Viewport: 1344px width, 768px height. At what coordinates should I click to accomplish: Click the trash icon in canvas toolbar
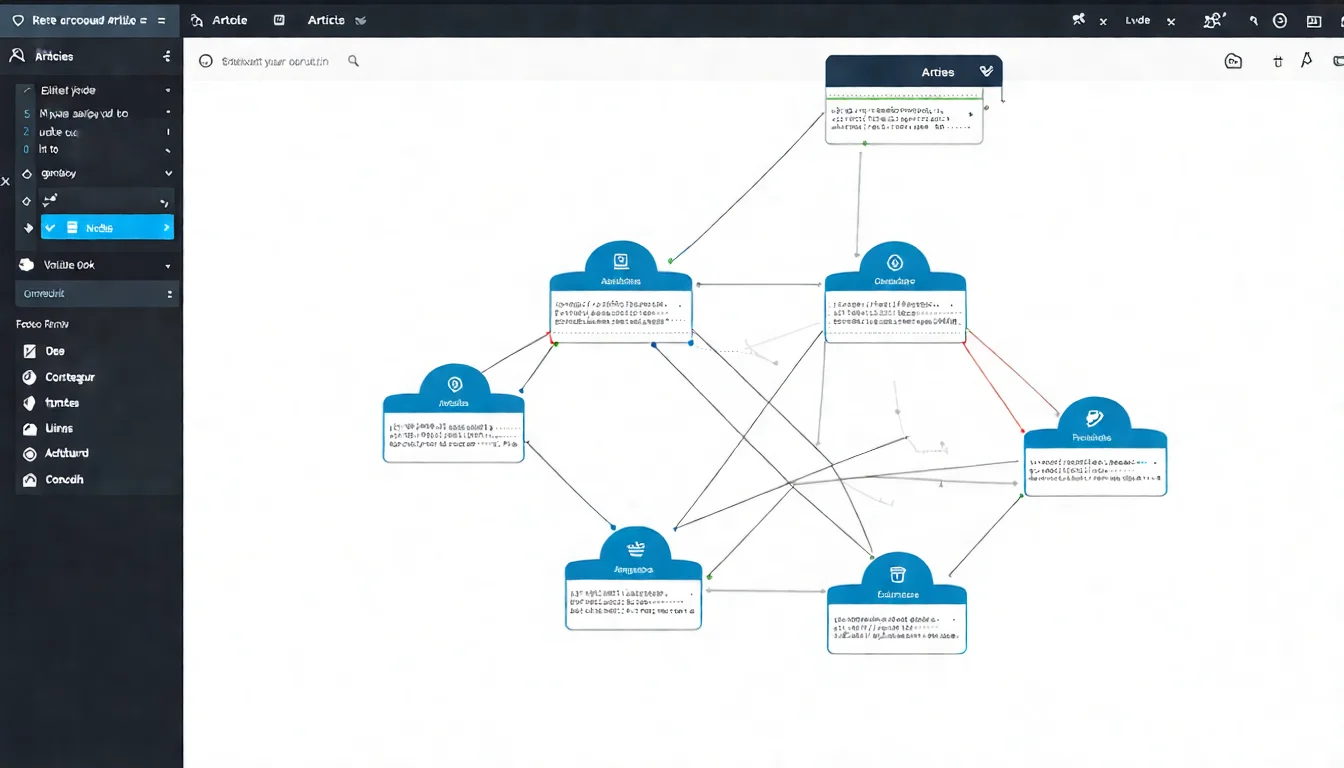point(1277,61)
